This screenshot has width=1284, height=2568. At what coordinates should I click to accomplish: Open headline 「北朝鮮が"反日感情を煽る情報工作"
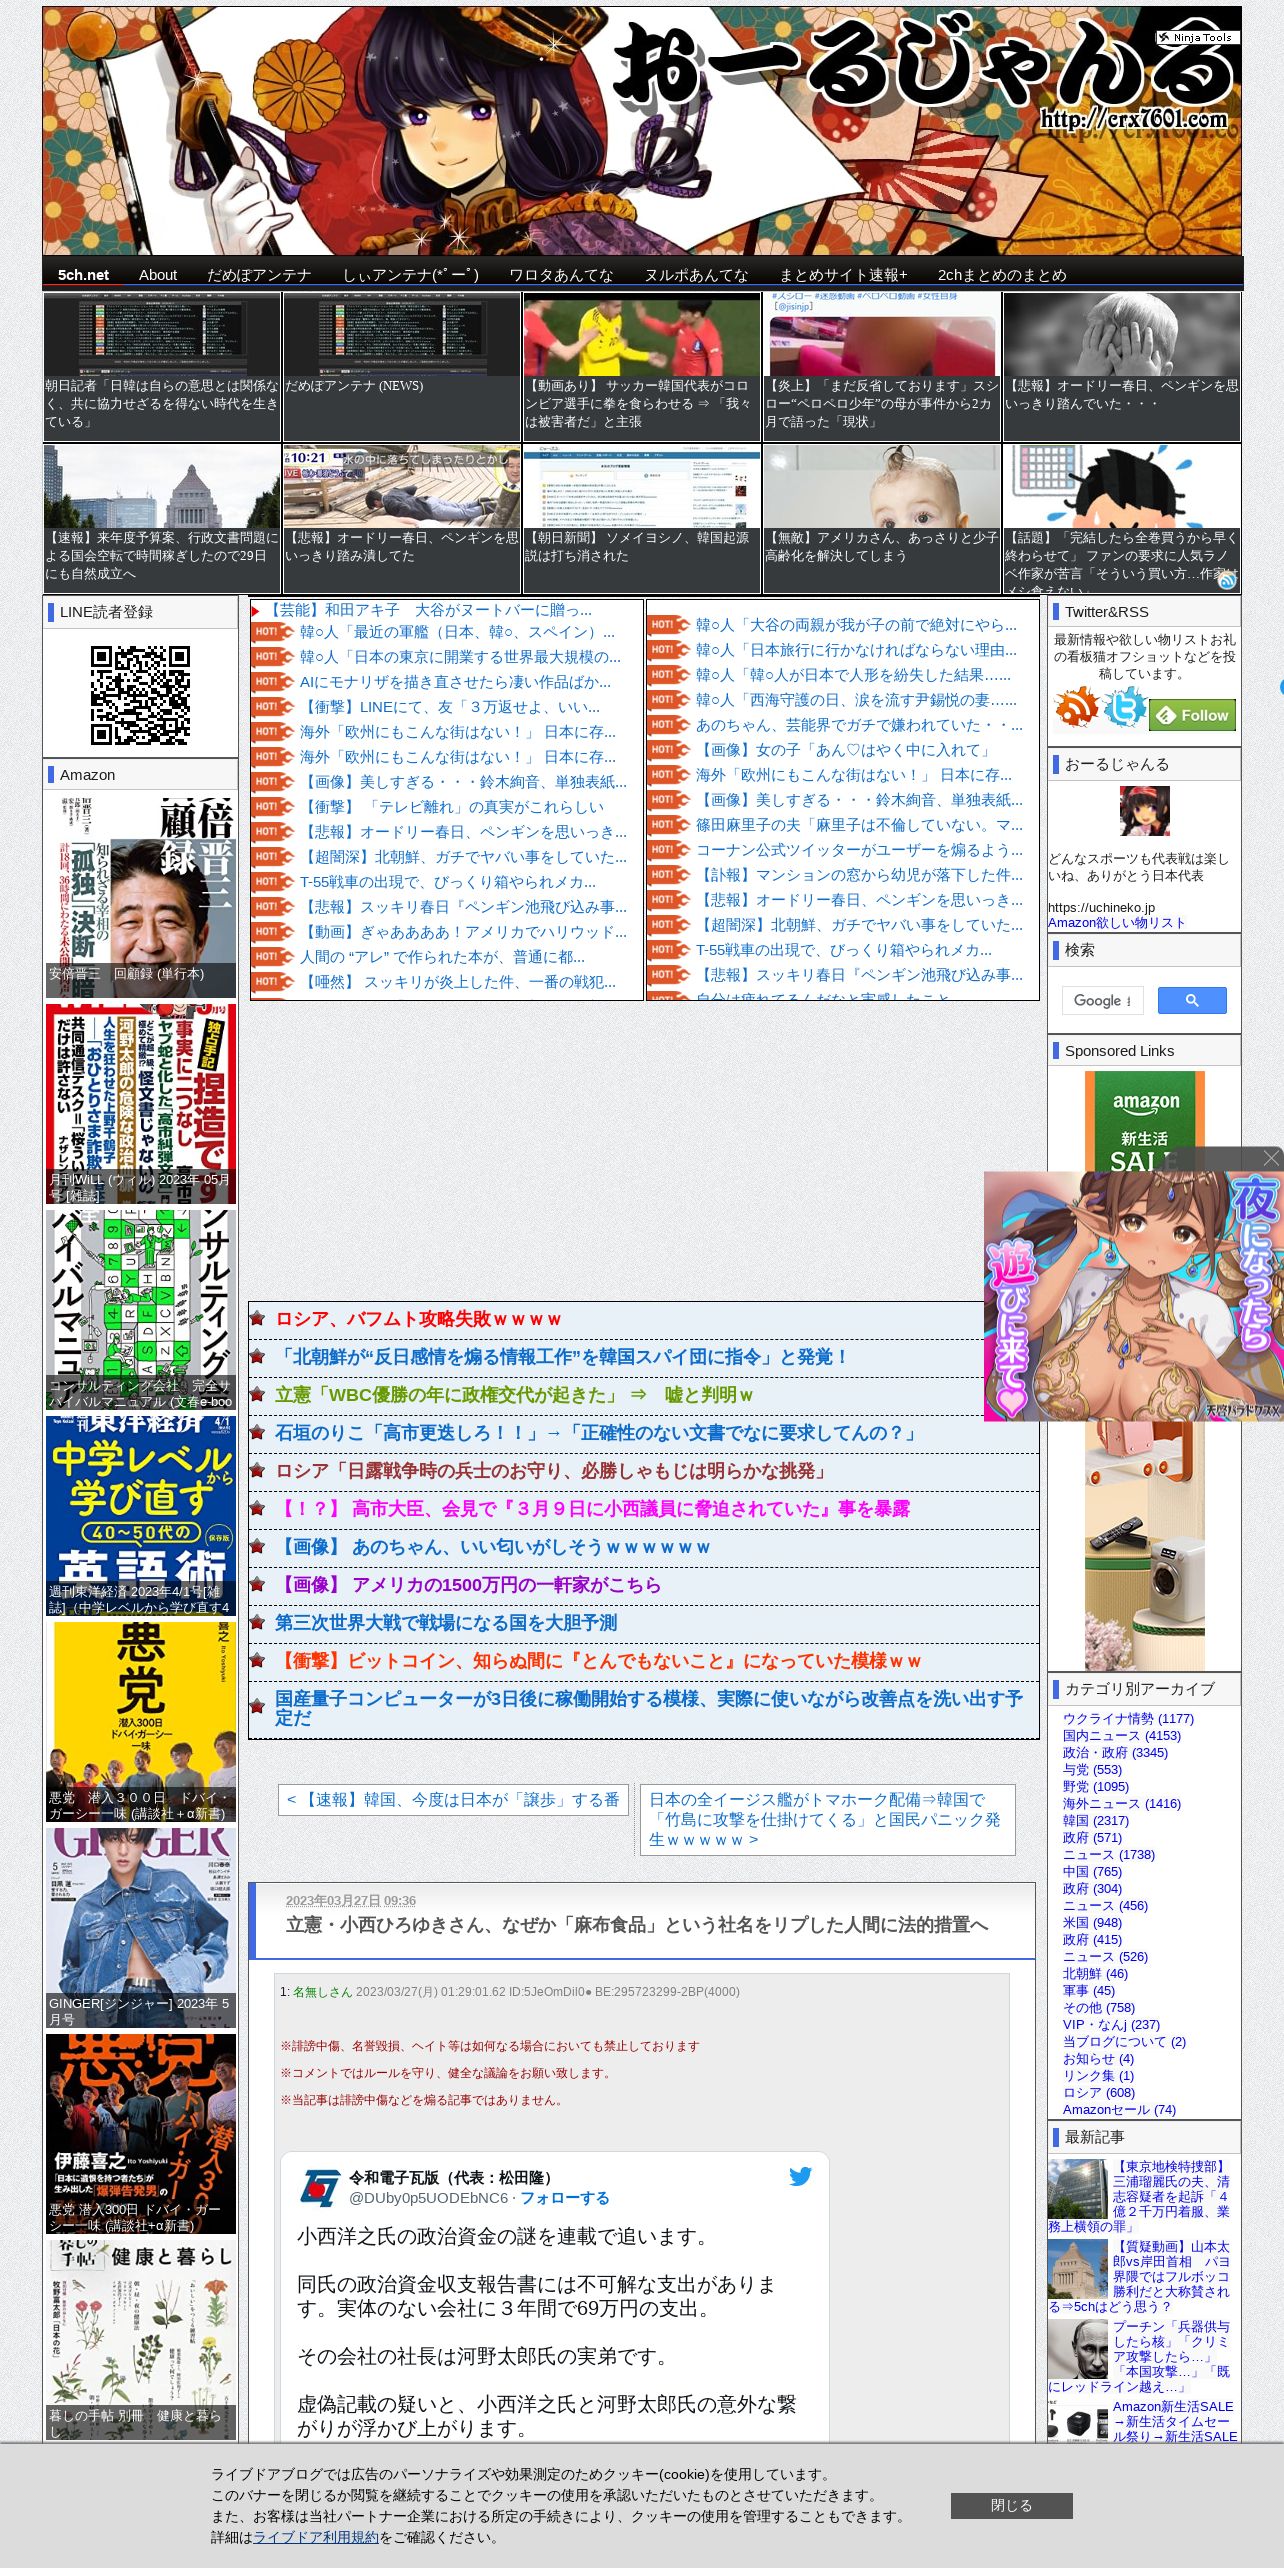tap(562, 1357)
